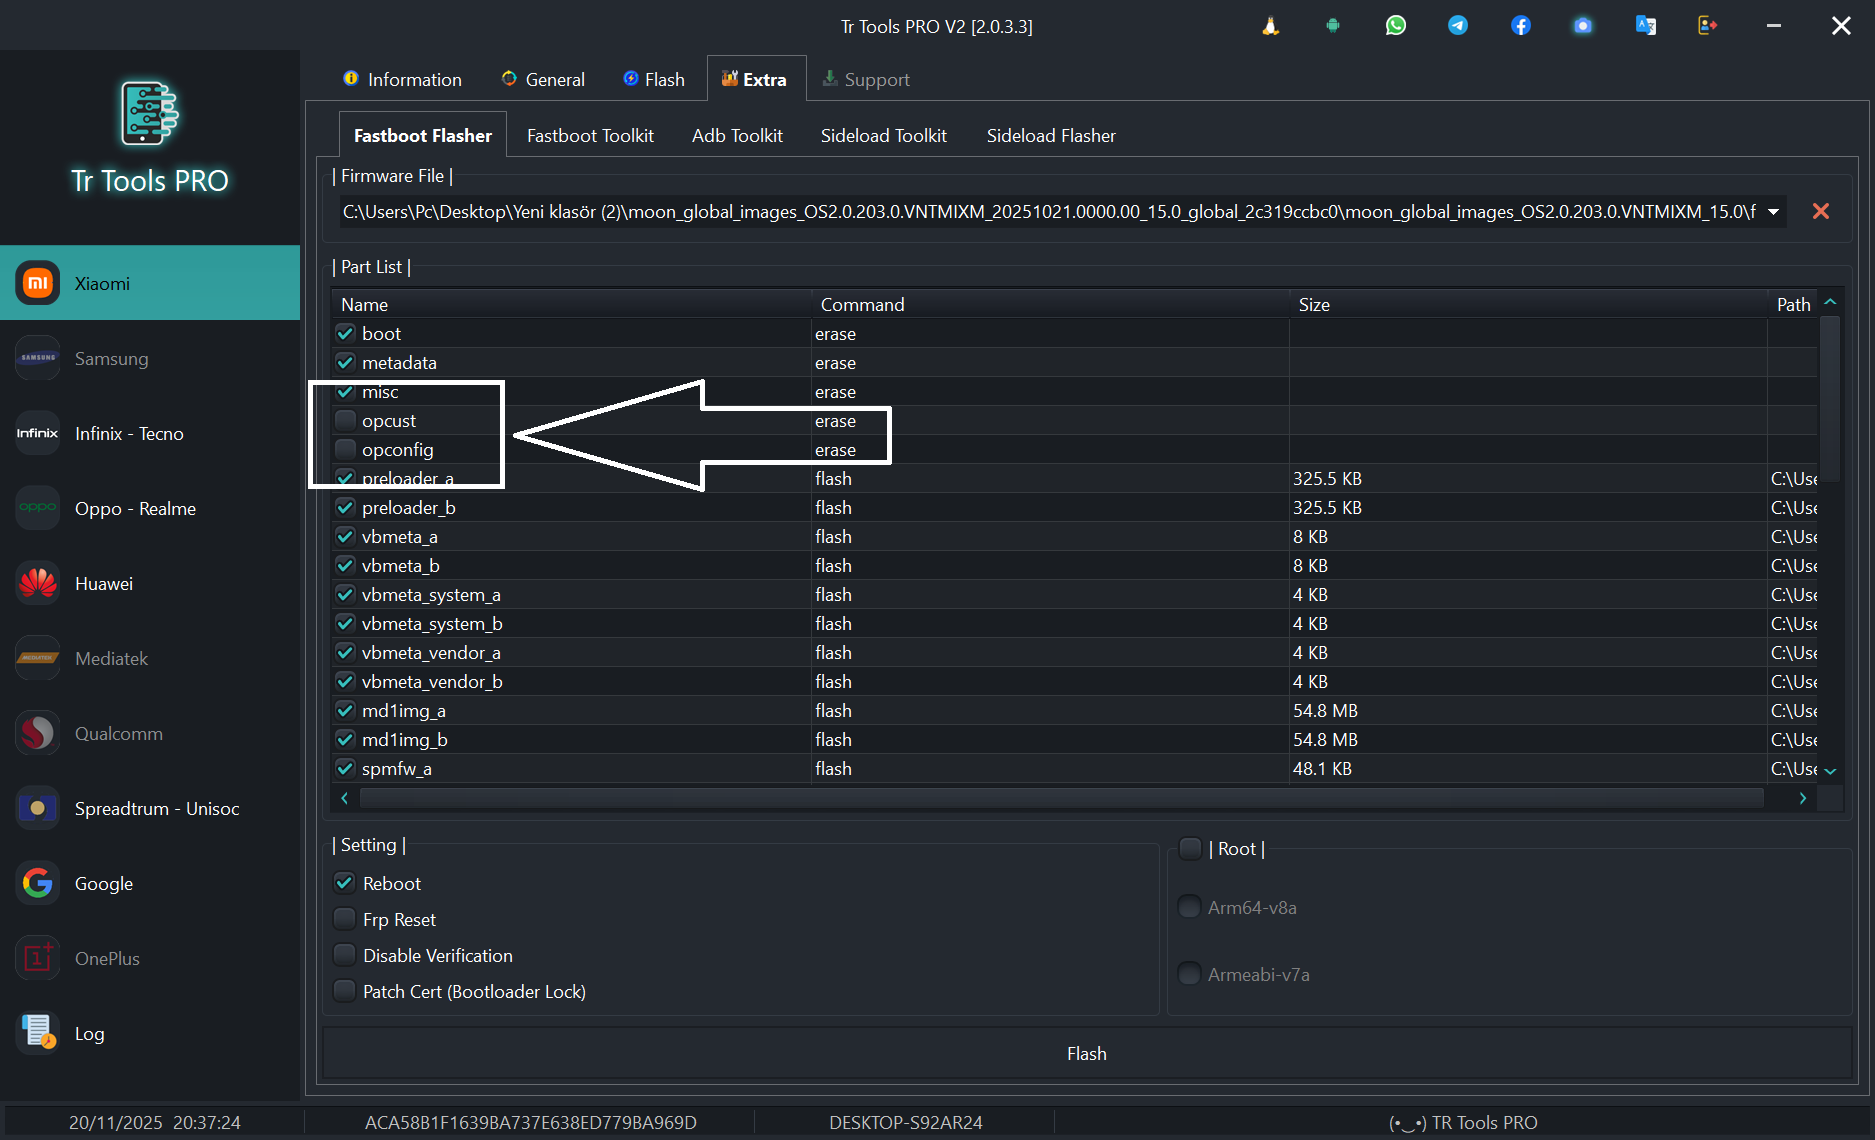Select Google in the brand sidebar
The width and height of the screenshot is (1875, 1140).
click(x=150, y=883)
